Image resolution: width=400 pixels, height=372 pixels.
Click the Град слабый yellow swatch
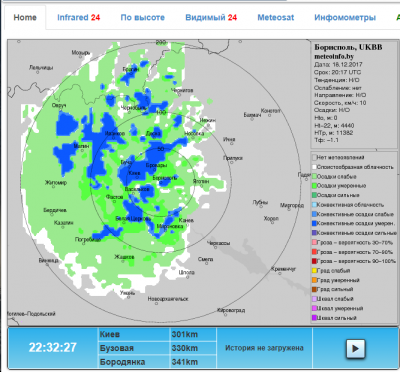(314, 271)
